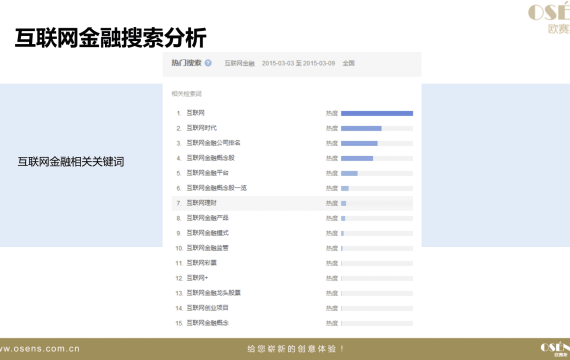Image resolution: width=570 pixels, height=360 pixels.
Task: Open the 2015-03-03 至 2015-03-09 date range
Action: 298,63
